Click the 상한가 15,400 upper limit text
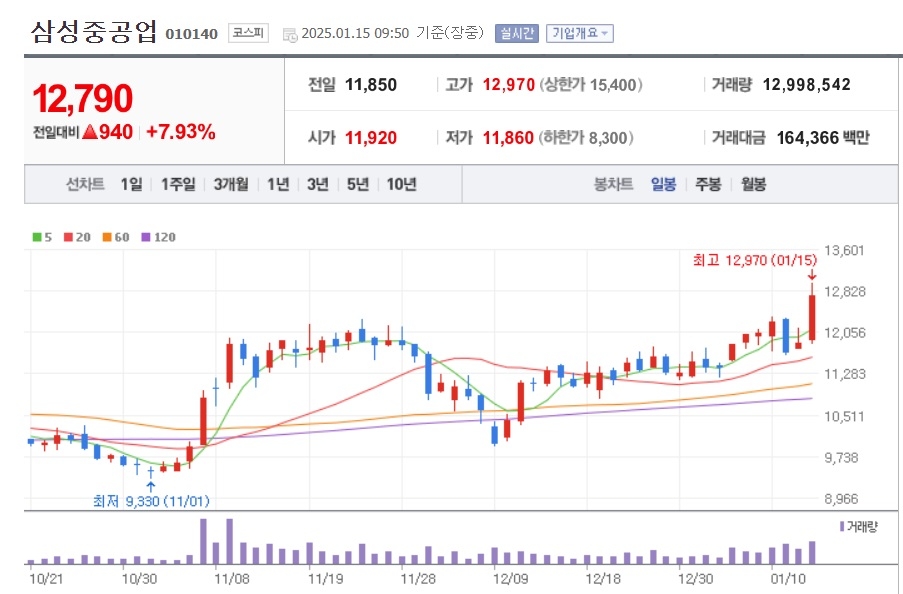The height and width of the screenshot is (594, 903). click(x=591, y=85)
